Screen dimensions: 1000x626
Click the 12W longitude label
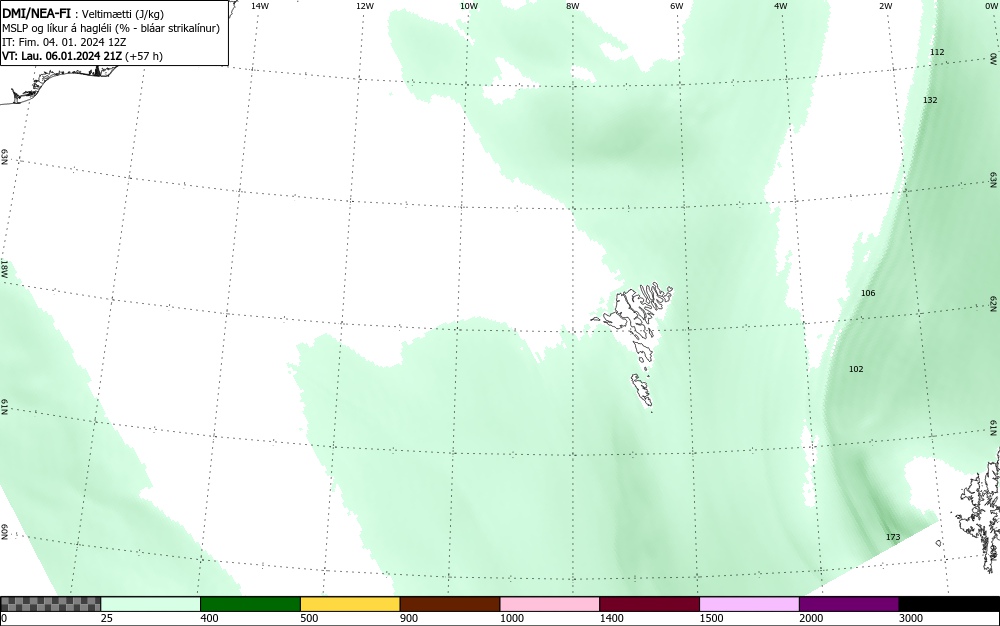click(364, 6)
